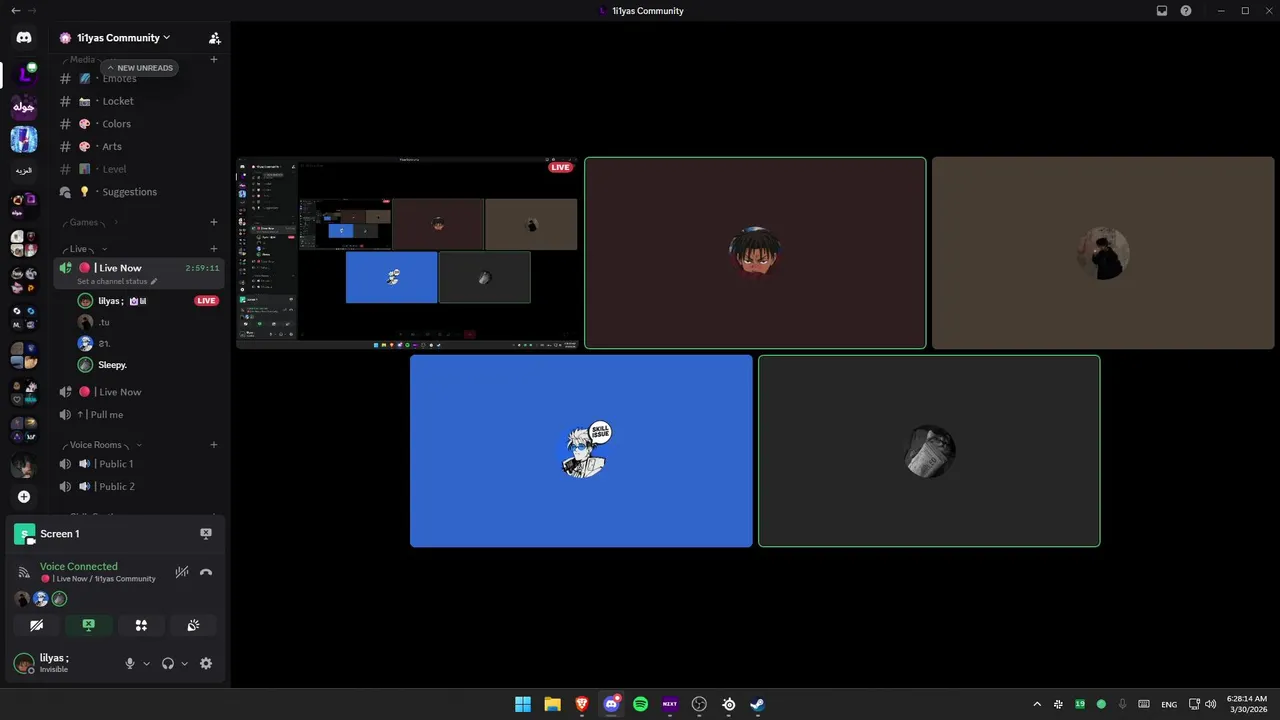Add a server with the plus icon
The width and height of the screenshot is (1280, 720).
tap(24, 497)
